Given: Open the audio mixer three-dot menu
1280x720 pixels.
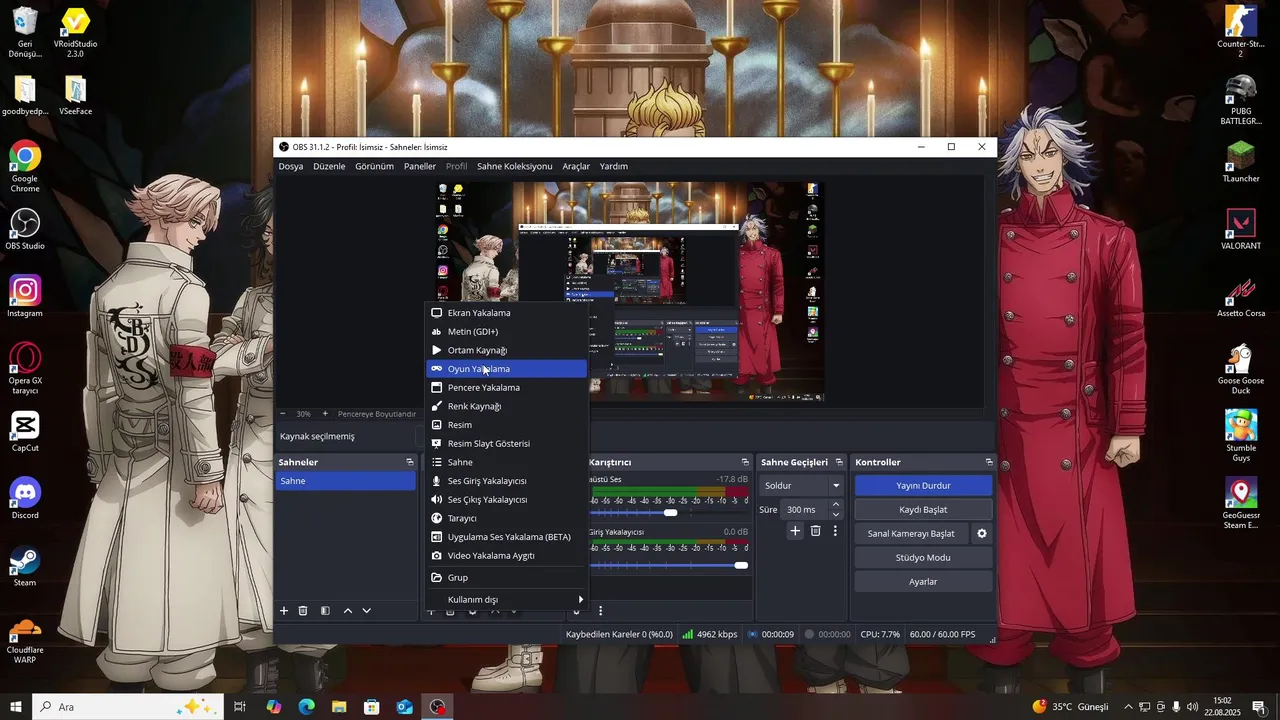Looking at the screenshot, I should tap(600, 611).
